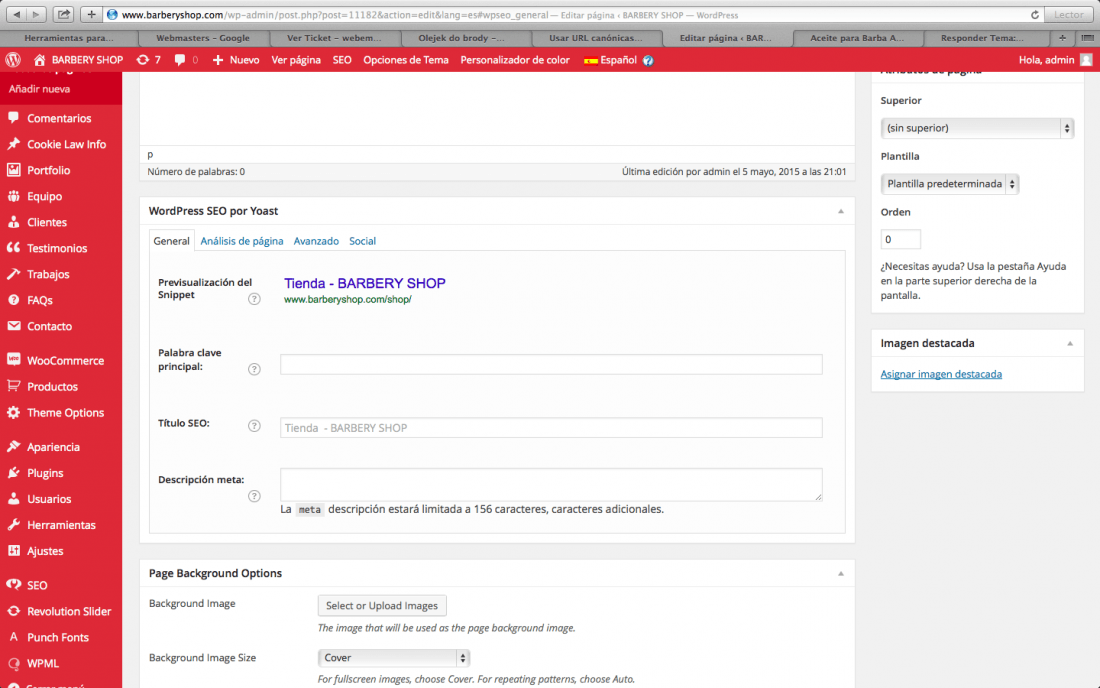Open the Background Image Size Cover dropdown

394,658
